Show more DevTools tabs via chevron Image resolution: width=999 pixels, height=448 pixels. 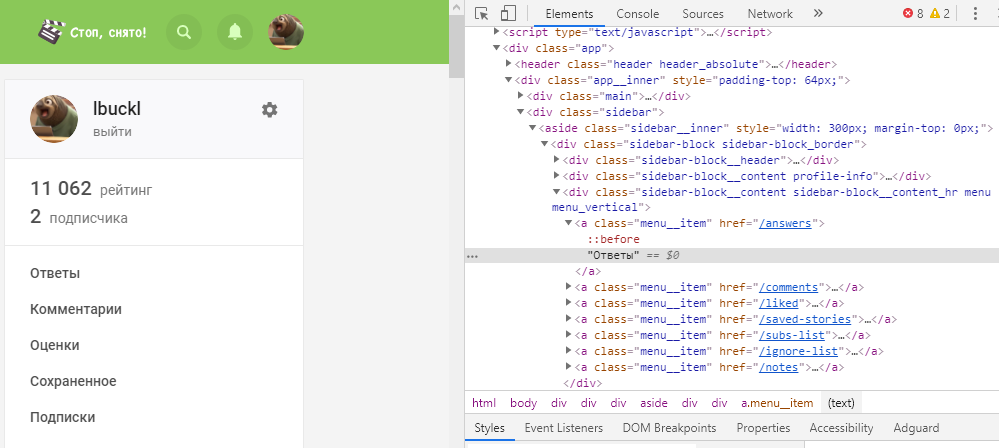pyautogui.click(x=818, y=14)
